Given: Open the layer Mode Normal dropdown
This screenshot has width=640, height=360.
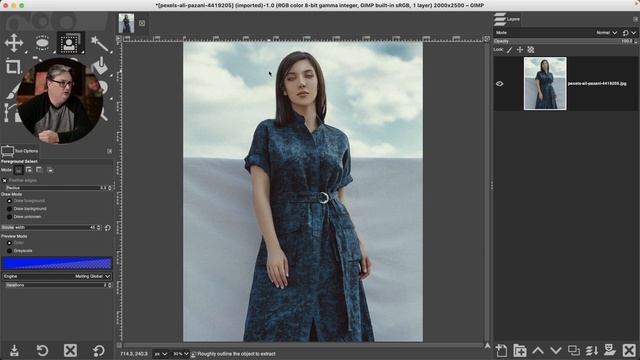Looking at the screenshot, I should (606, 33).
